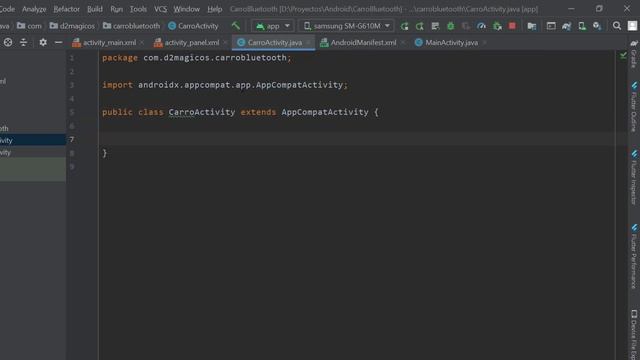Click the Make Project hammer icon
The width and height of the screenshot is (640, 360).
[x=236, y=26]
